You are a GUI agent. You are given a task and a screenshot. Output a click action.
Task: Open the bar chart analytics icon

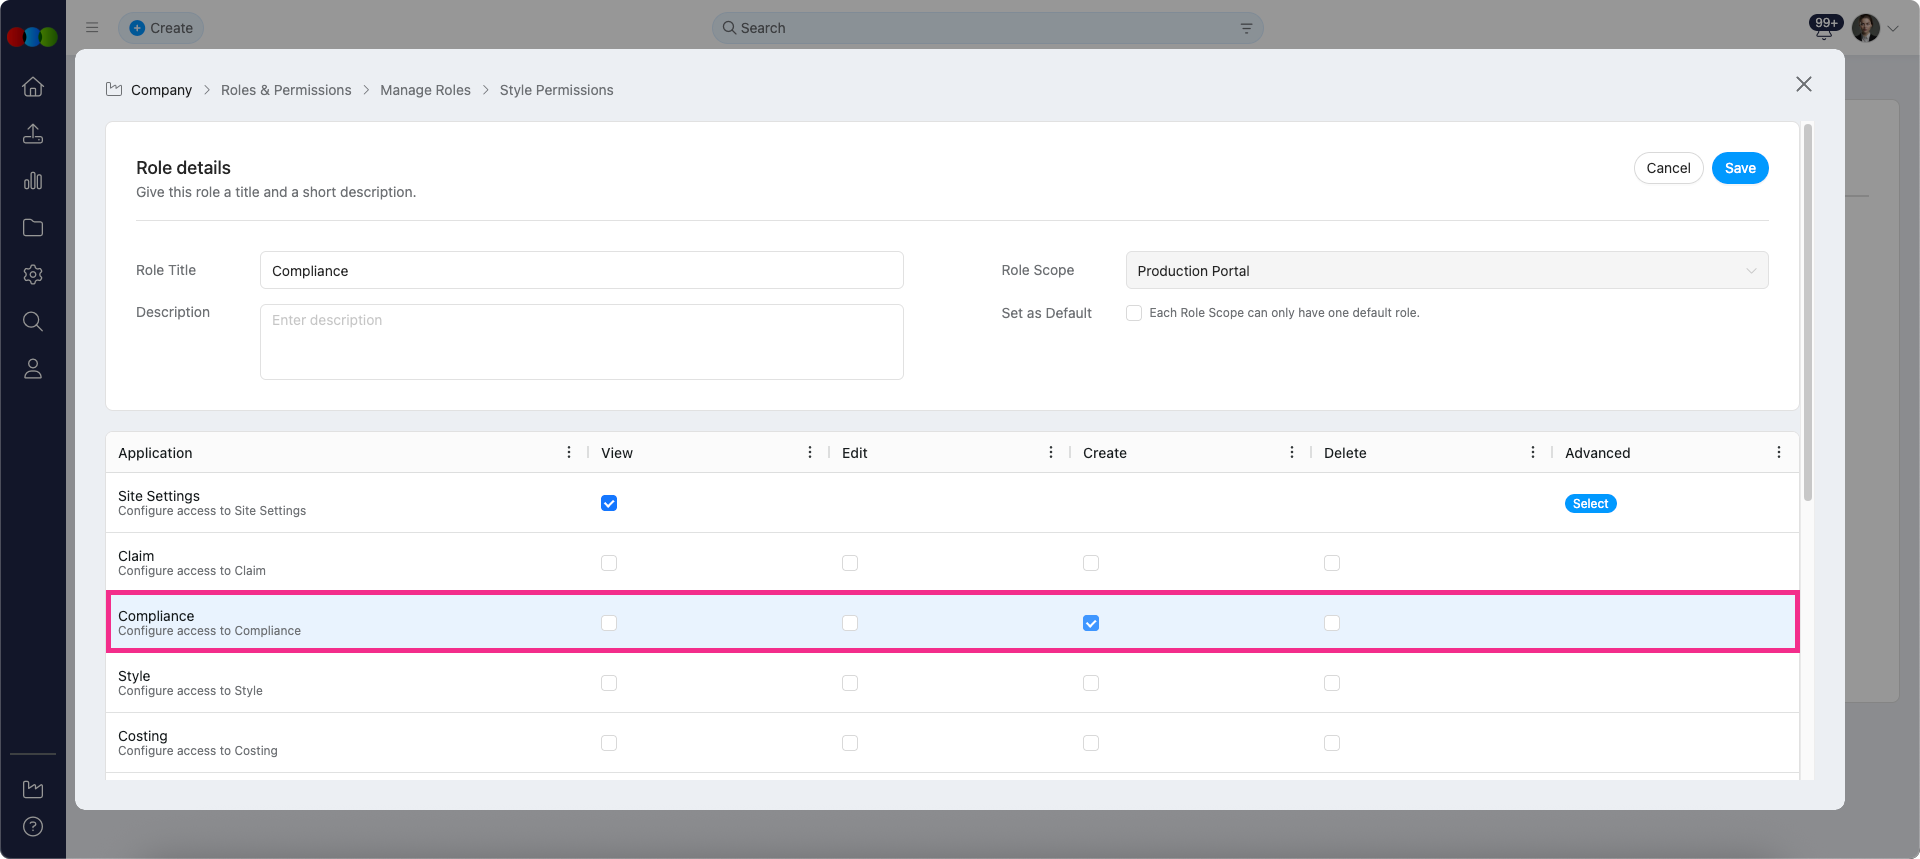coord(33,181)
